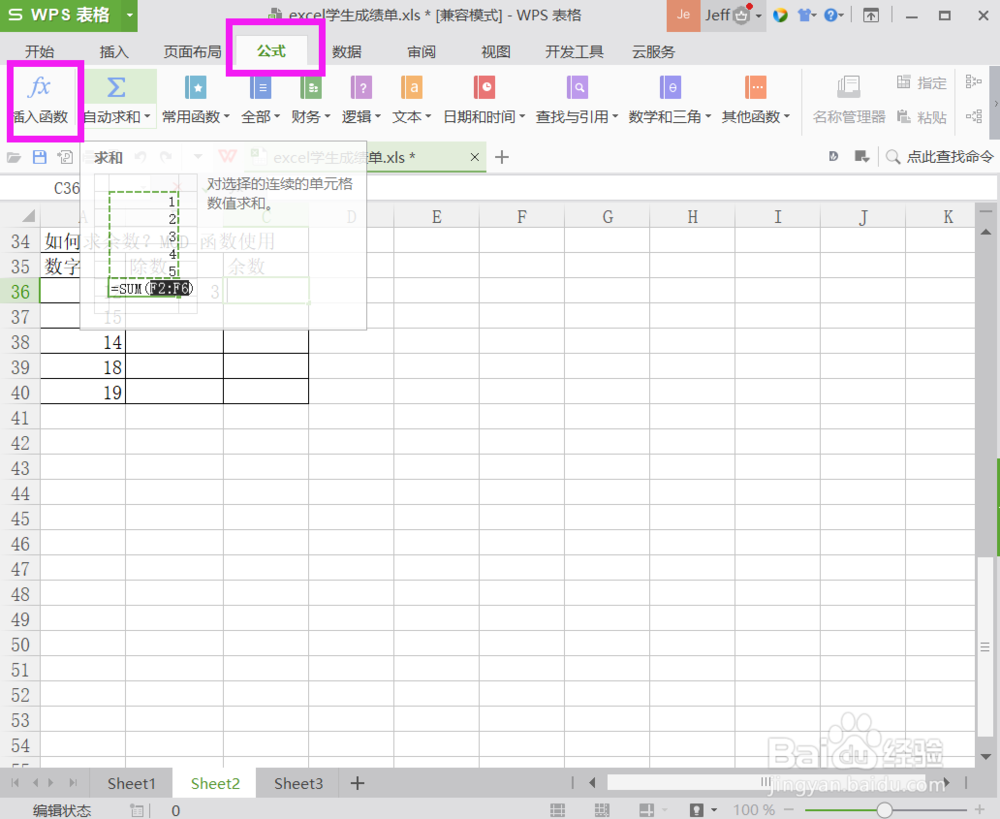This screenshot has width=1000, height=819.
Task: Expand the 自动求和 dropdown arrow
Action: click(x=147, y=117)
